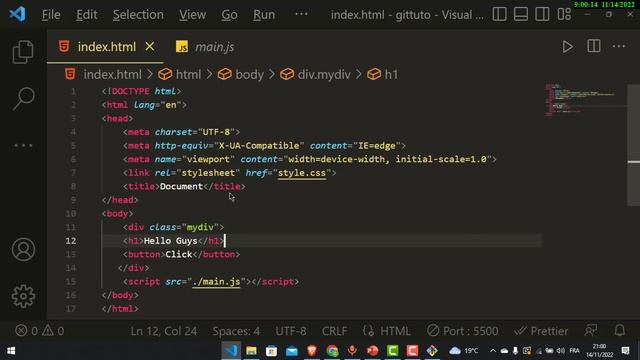Split the editor to the right
This screenshot has height=360, width=640.
pyautogui.click(x=593, y=46)
